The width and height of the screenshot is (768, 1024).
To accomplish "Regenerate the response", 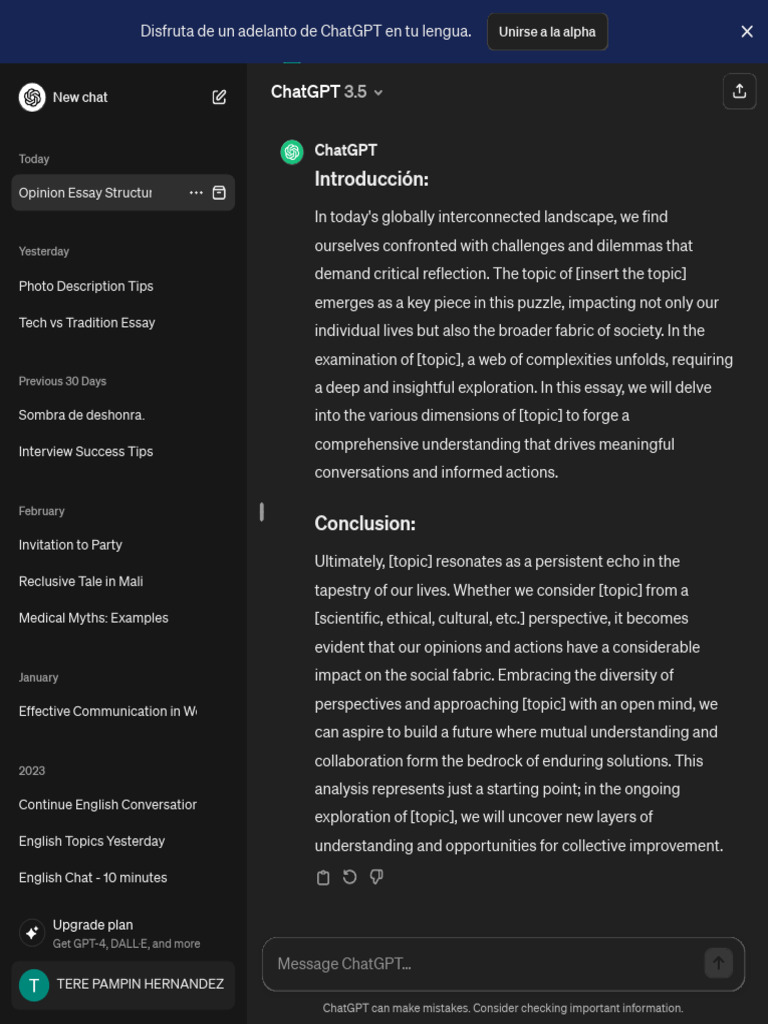I will click(x=350, y=877).
